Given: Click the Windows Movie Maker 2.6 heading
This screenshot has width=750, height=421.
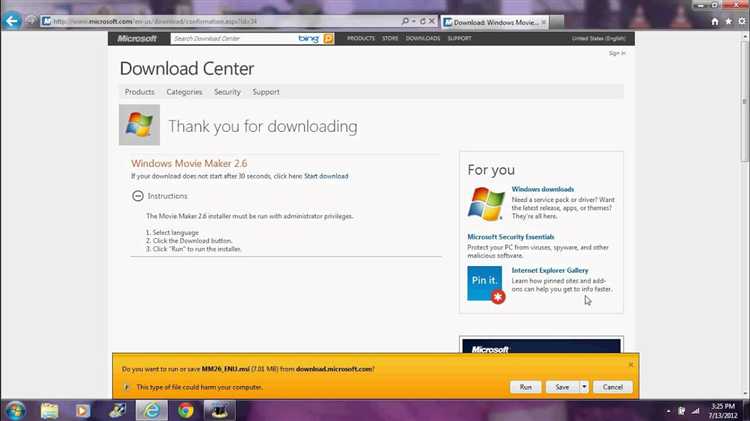Looking at the screenshot, I should (x=189, y=164).
